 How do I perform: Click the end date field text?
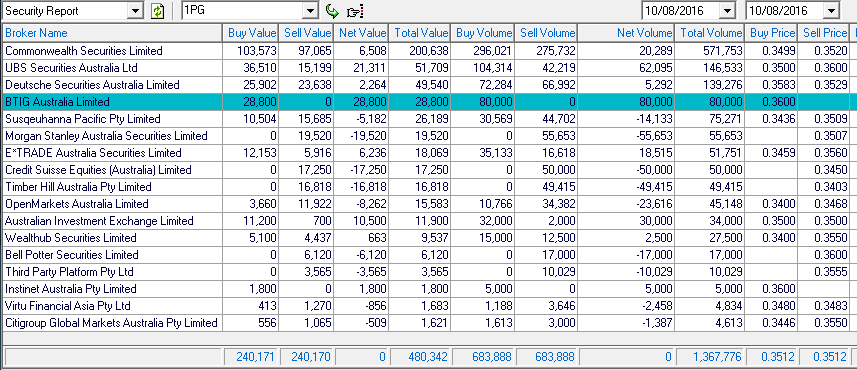point(785,11)
